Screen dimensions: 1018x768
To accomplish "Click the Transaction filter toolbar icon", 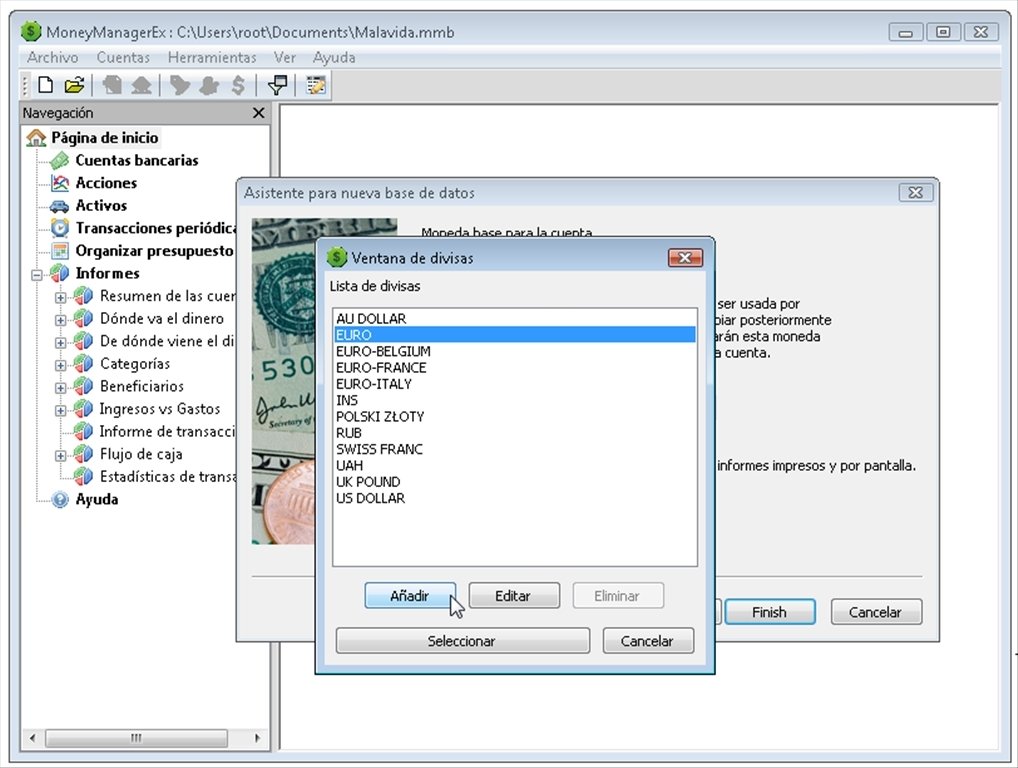I will (x=278, y=85).
